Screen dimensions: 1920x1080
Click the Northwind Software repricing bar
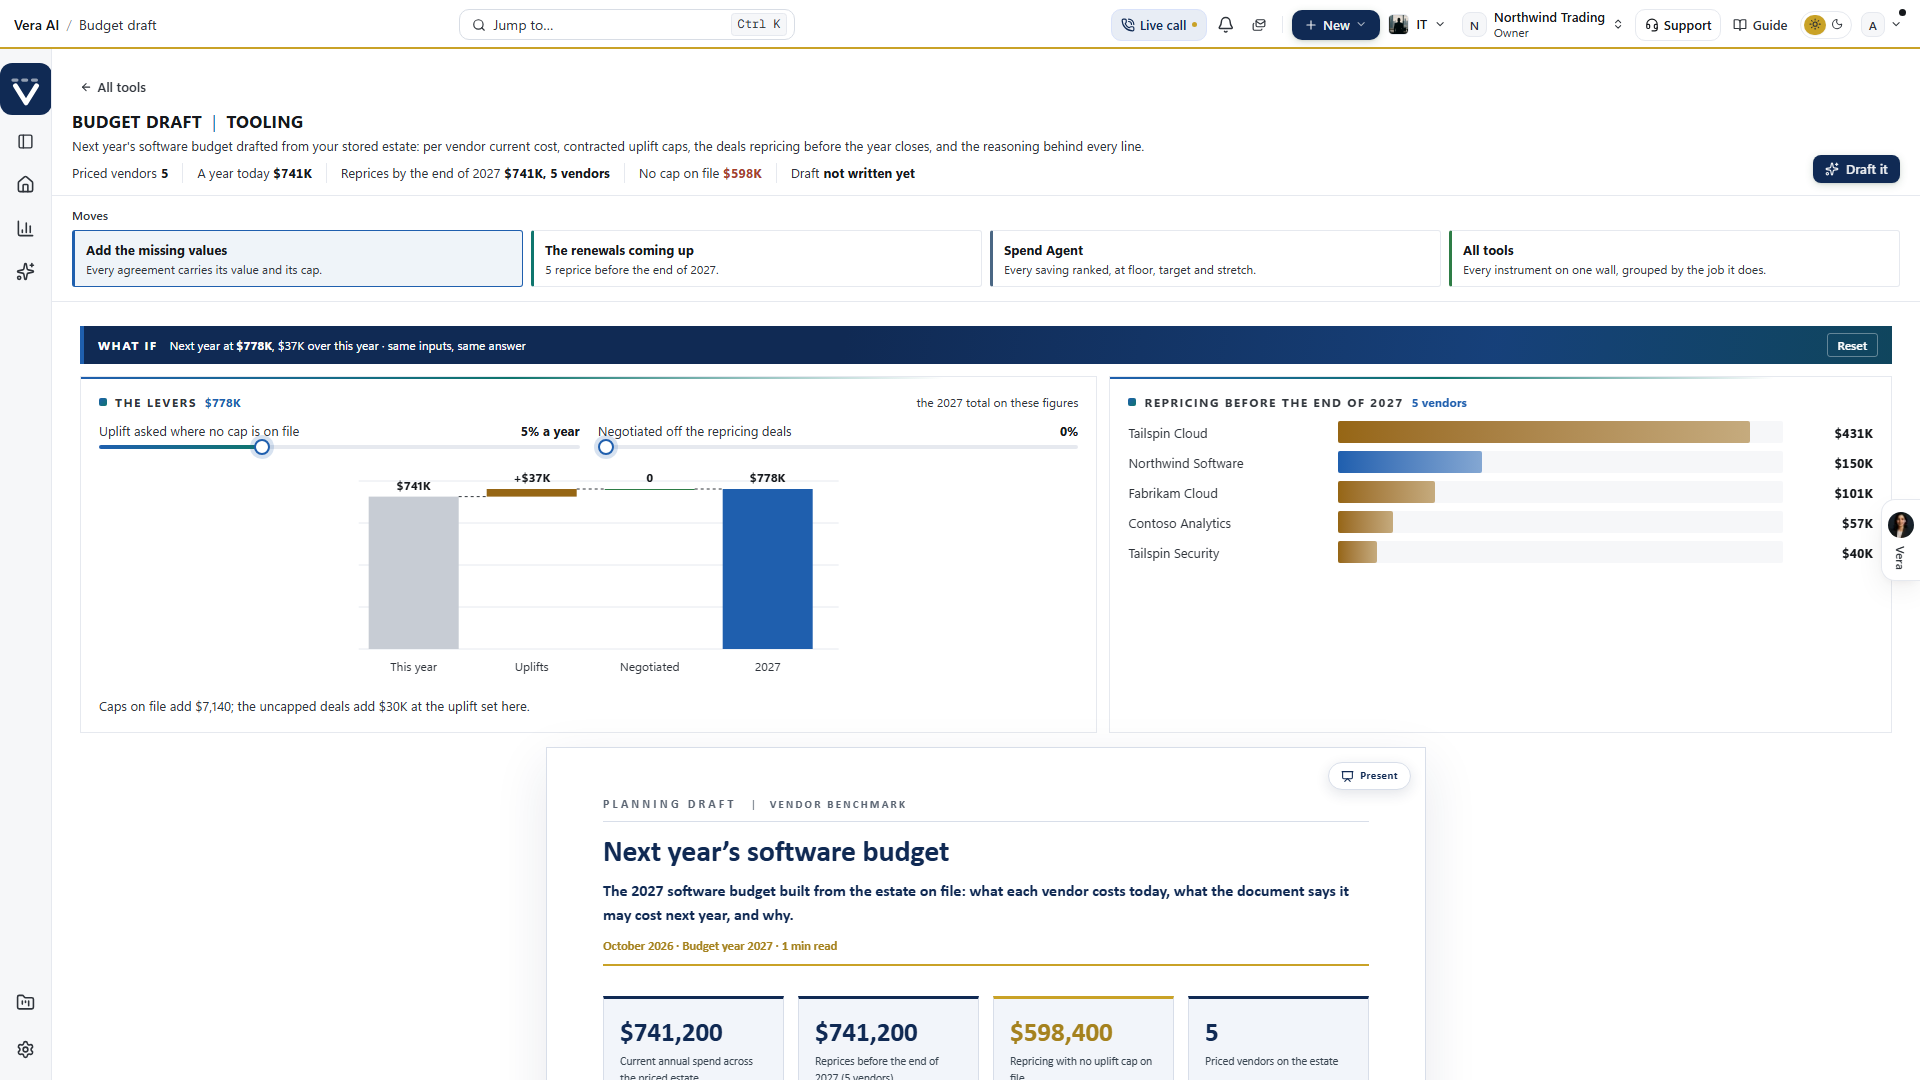[1410, 462]
